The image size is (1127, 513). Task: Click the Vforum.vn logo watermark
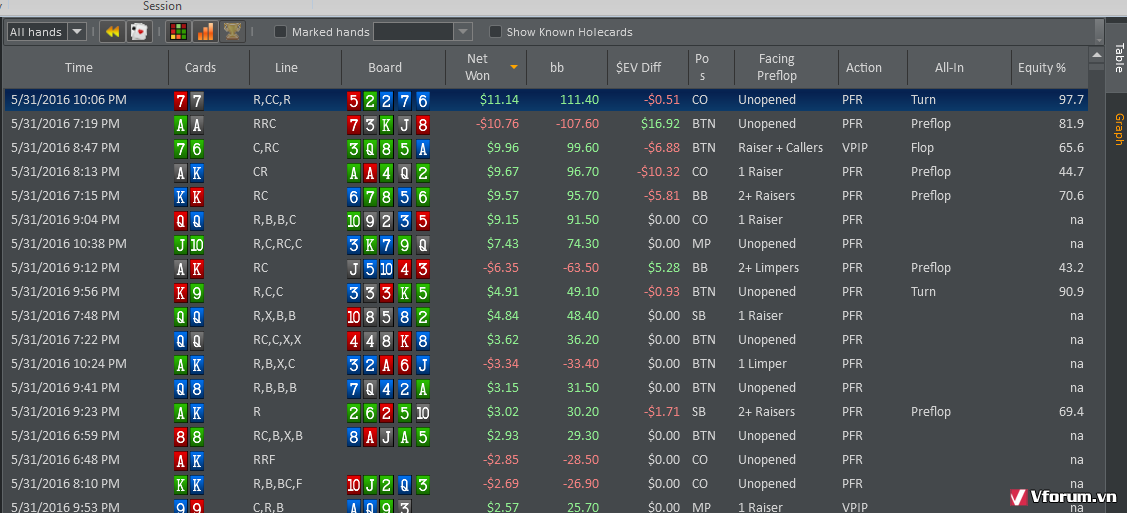coord(1065,496)
